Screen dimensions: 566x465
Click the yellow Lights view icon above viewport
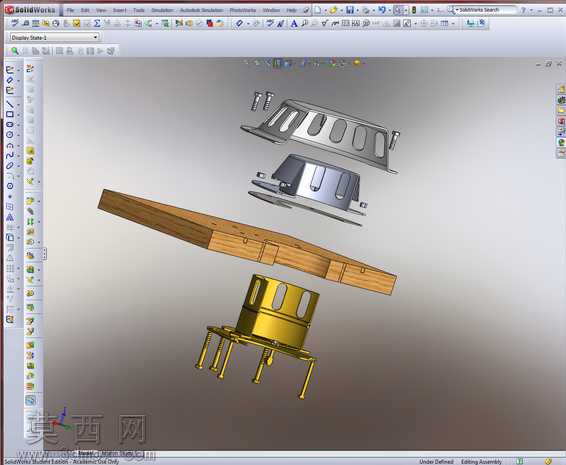[x=357, y=63]
